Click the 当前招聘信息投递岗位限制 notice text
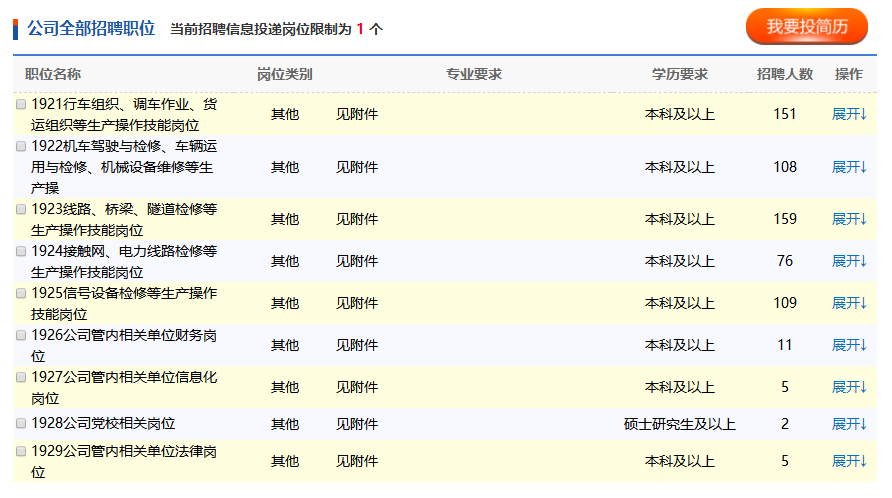The image size is (892, 498). point(276,29)
